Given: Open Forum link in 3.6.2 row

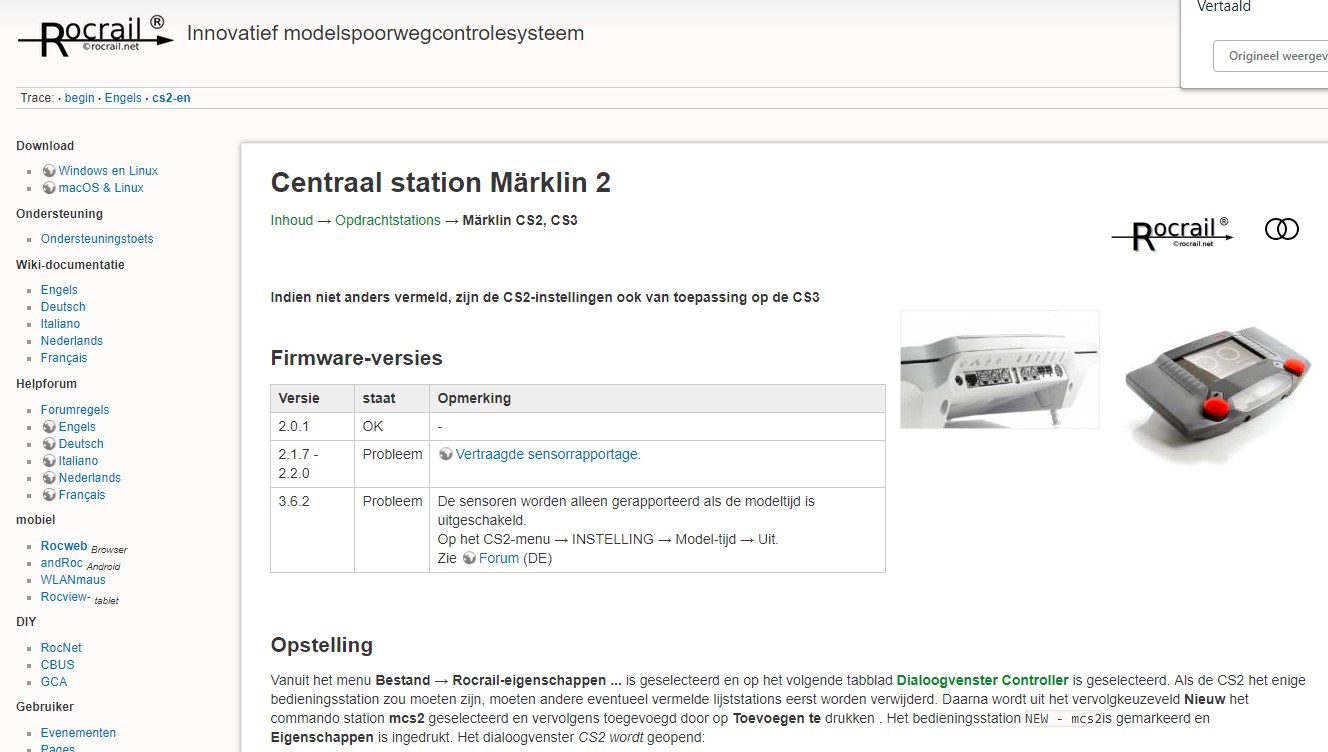Looking at the screenshot, I should pyautogui.click(x=499, y=558).
